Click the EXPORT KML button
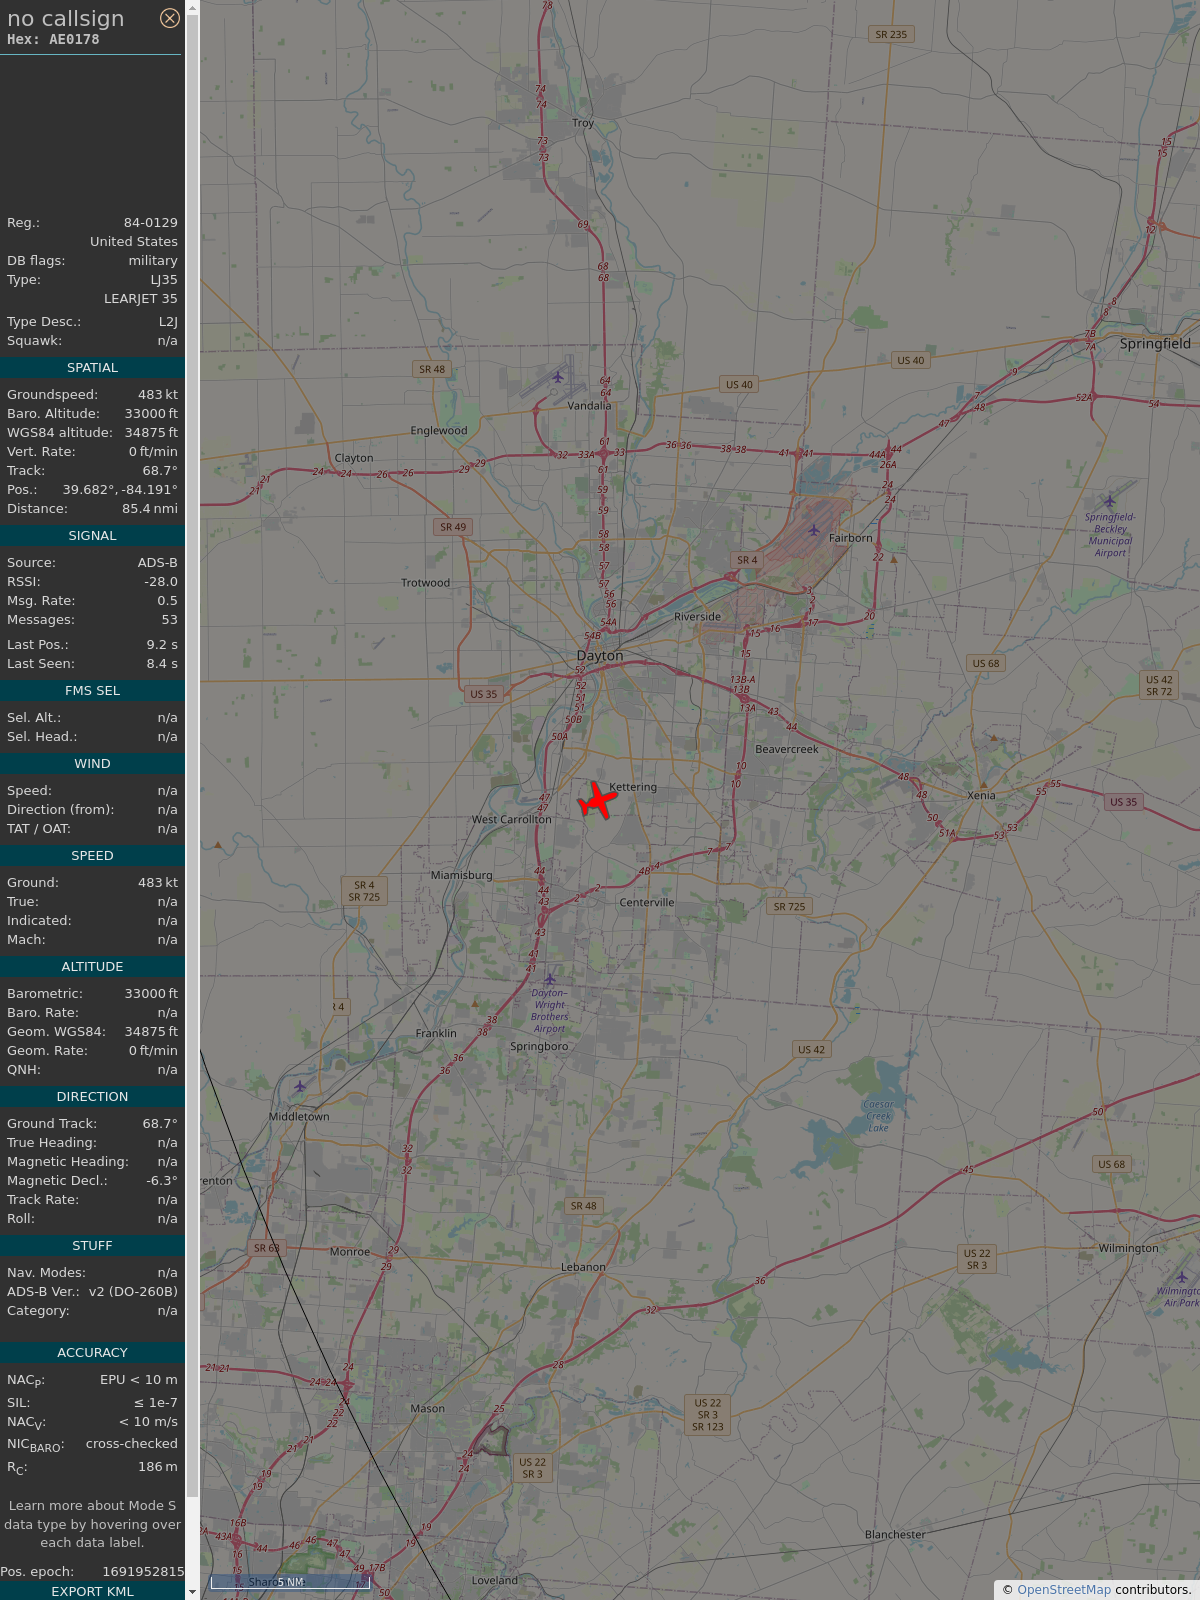This screenshot has height=1600, width=1200. tap(92, 1591)
